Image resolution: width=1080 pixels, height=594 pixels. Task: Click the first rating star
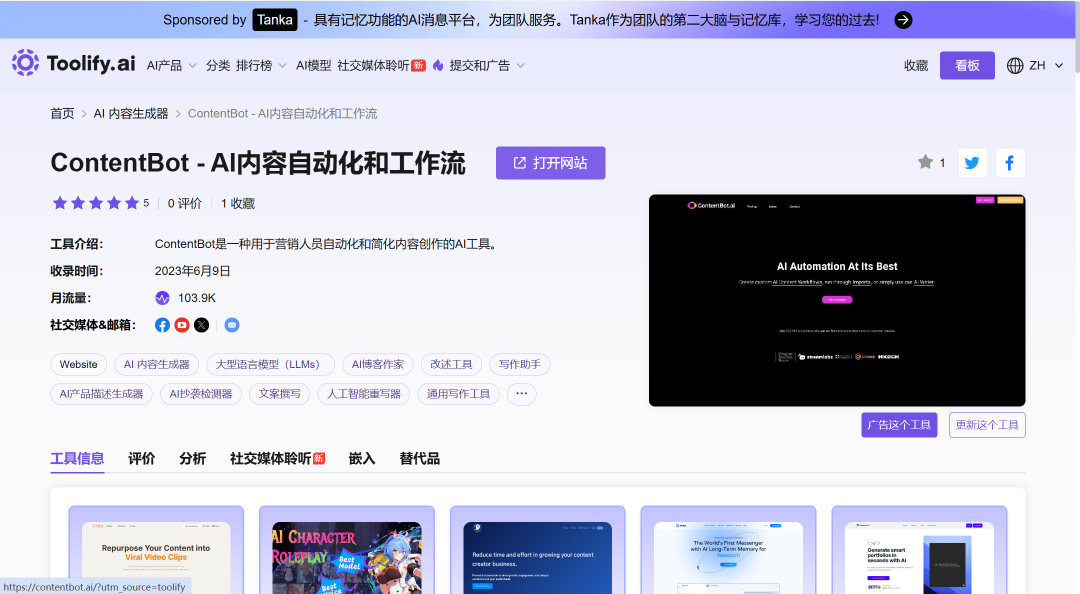[x=60, y=203]
